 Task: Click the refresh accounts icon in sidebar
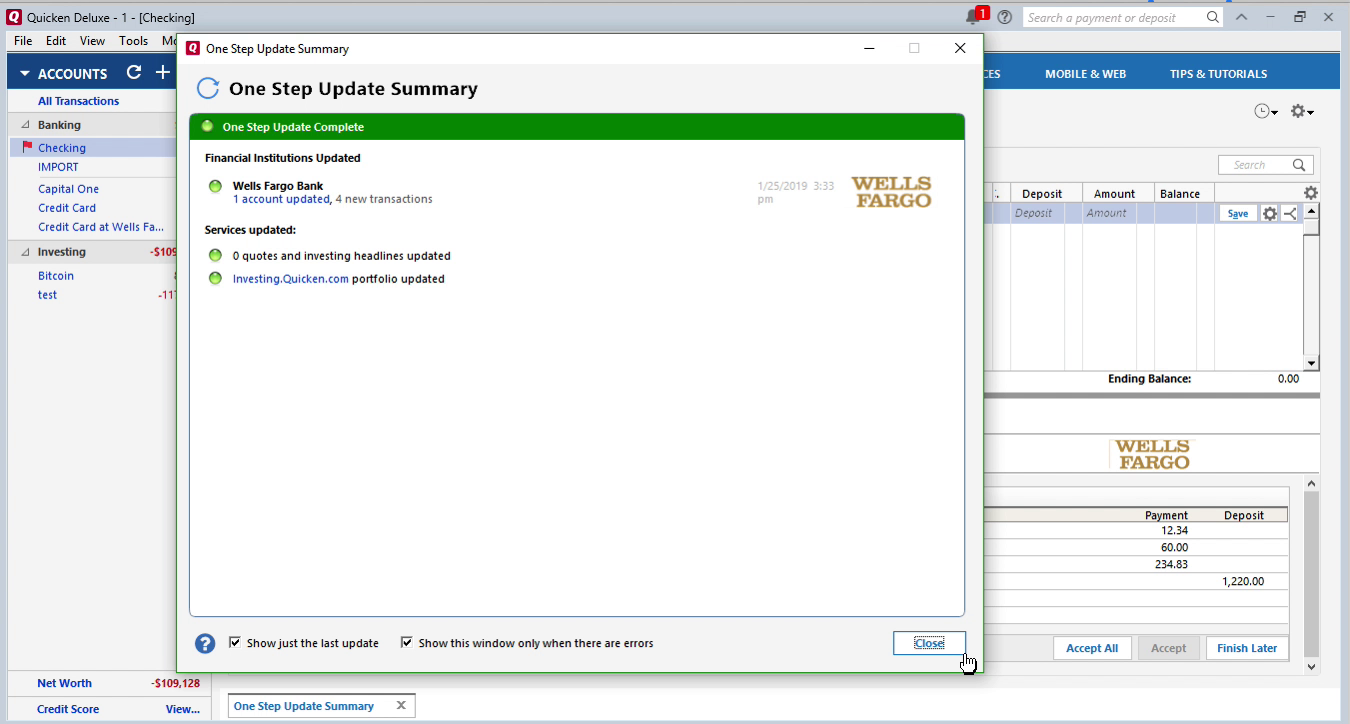(x=134, y=72)
